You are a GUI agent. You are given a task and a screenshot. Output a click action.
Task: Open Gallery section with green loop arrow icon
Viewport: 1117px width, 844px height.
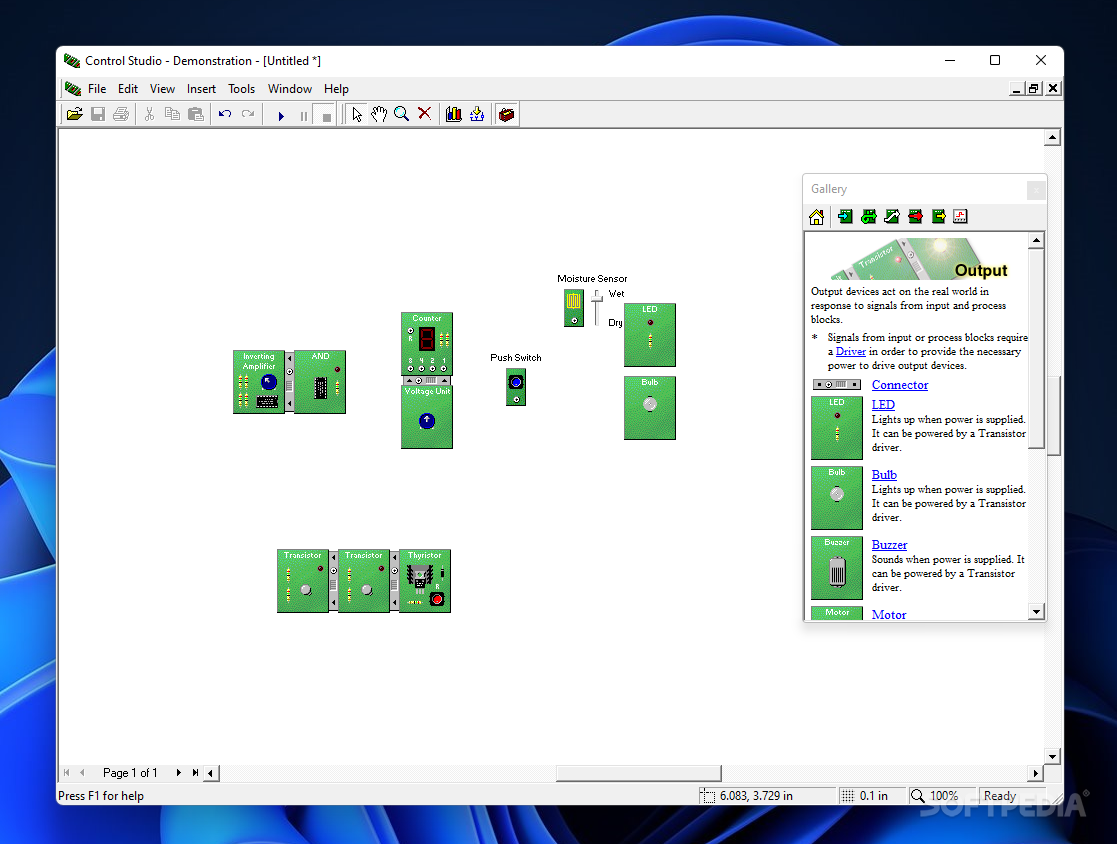tap(868, 217)
